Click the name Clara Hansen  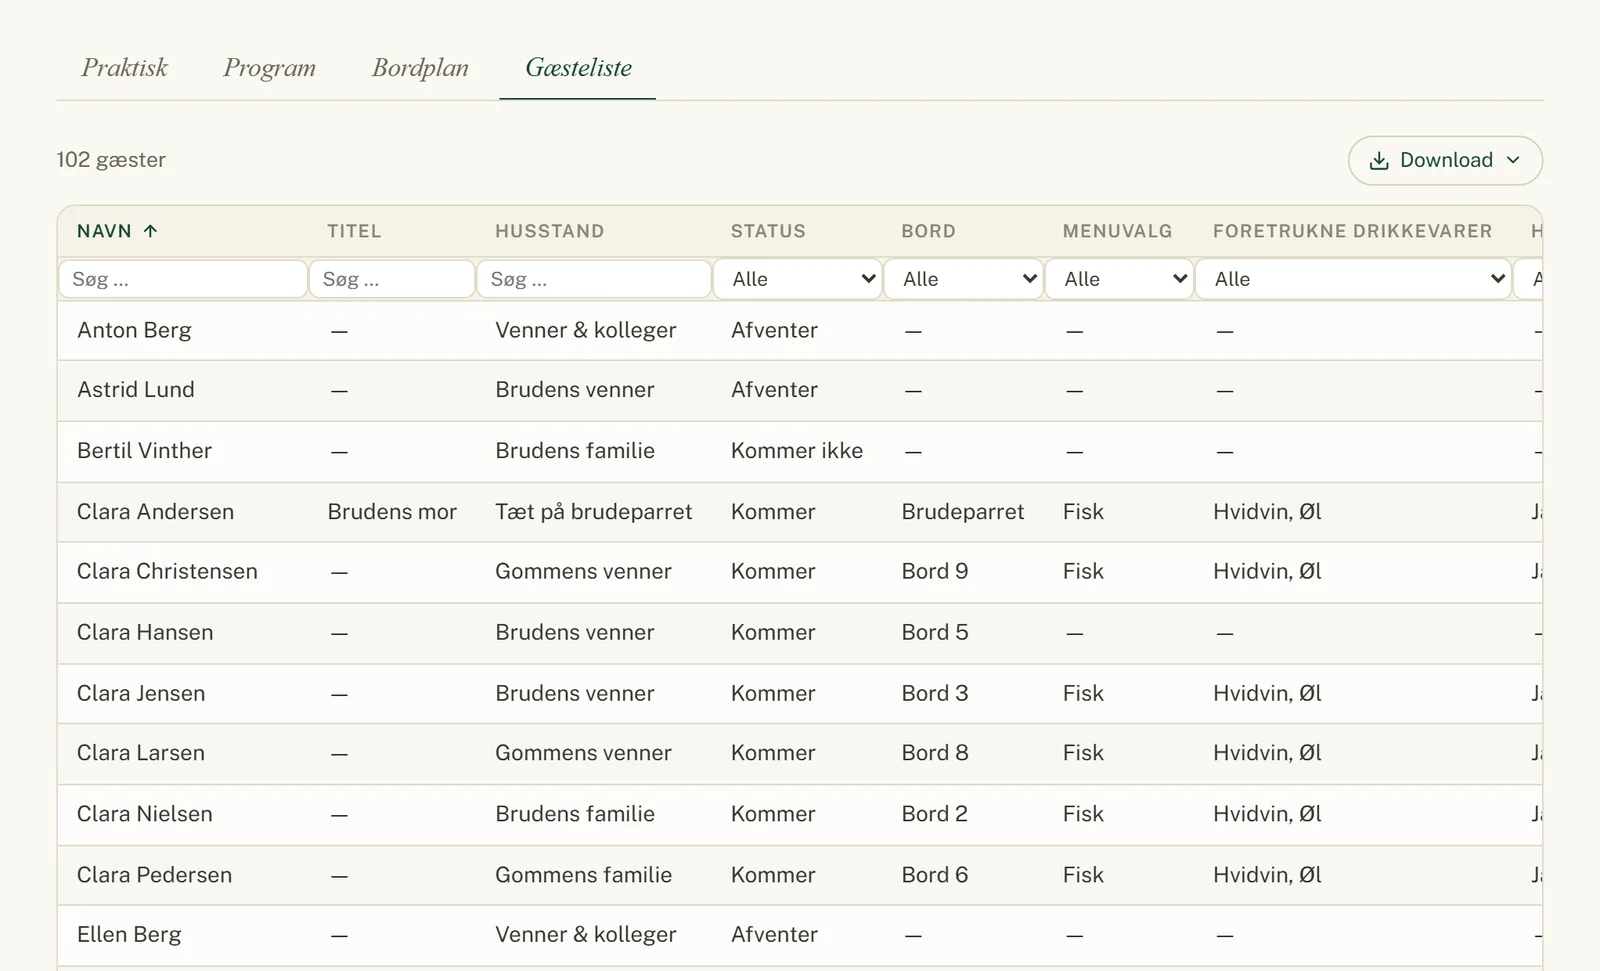point(145,633)
